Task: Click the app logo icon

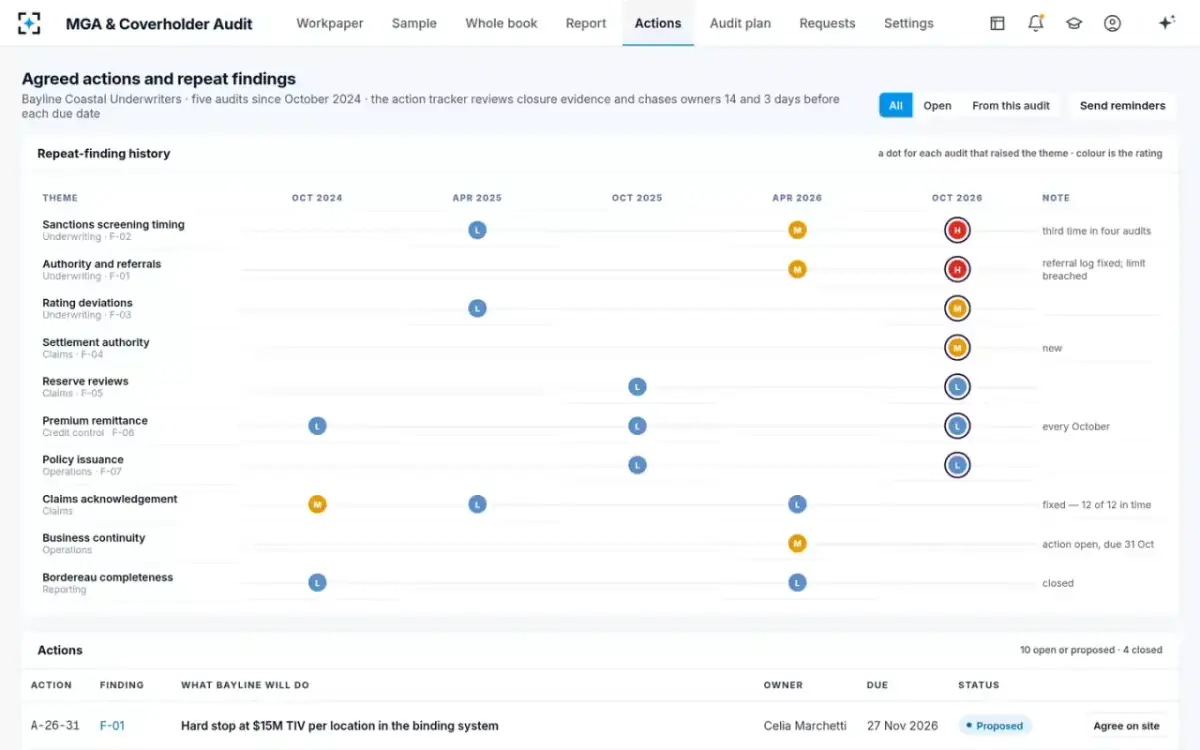Action: 29,23
